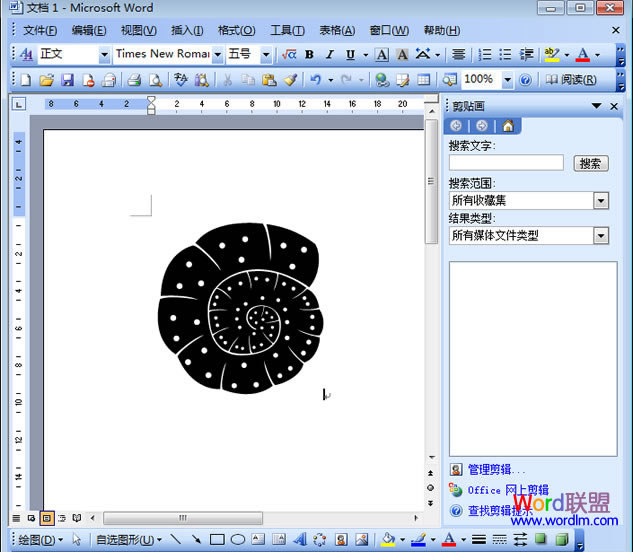
Task: Open the 格式(O) menu
Action: pyautogui.click(x=236, y=31)
